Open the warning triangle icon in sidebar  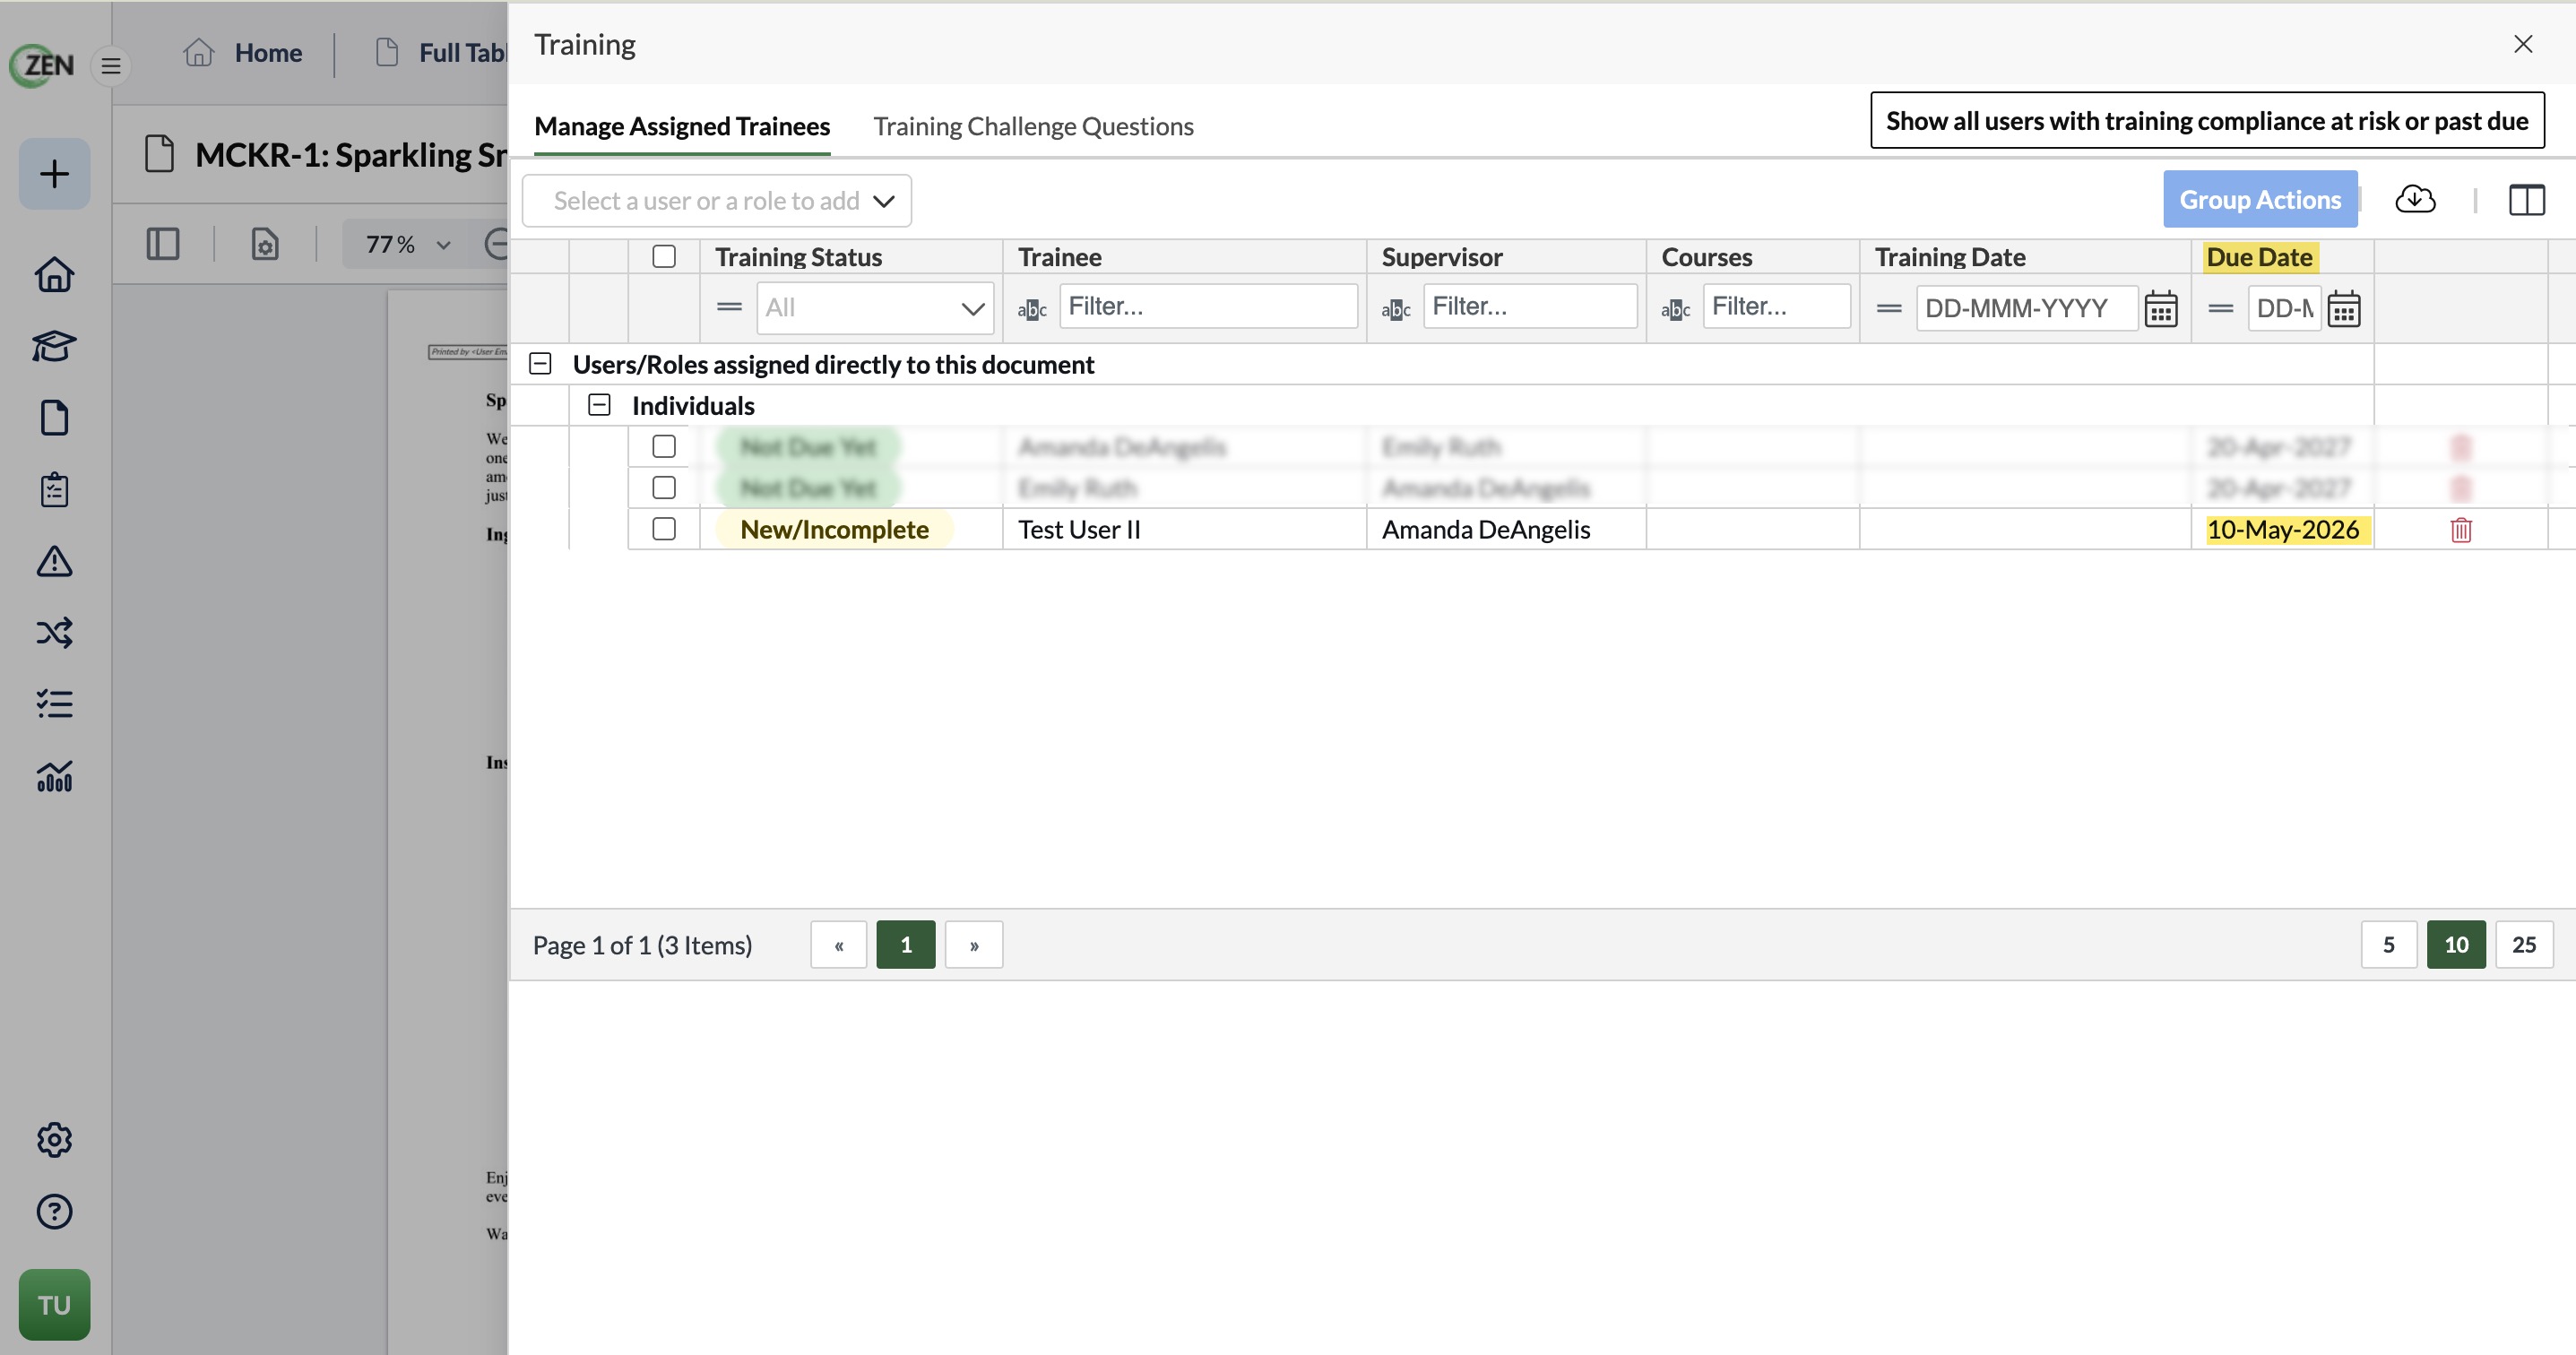(x=54, y=561)
